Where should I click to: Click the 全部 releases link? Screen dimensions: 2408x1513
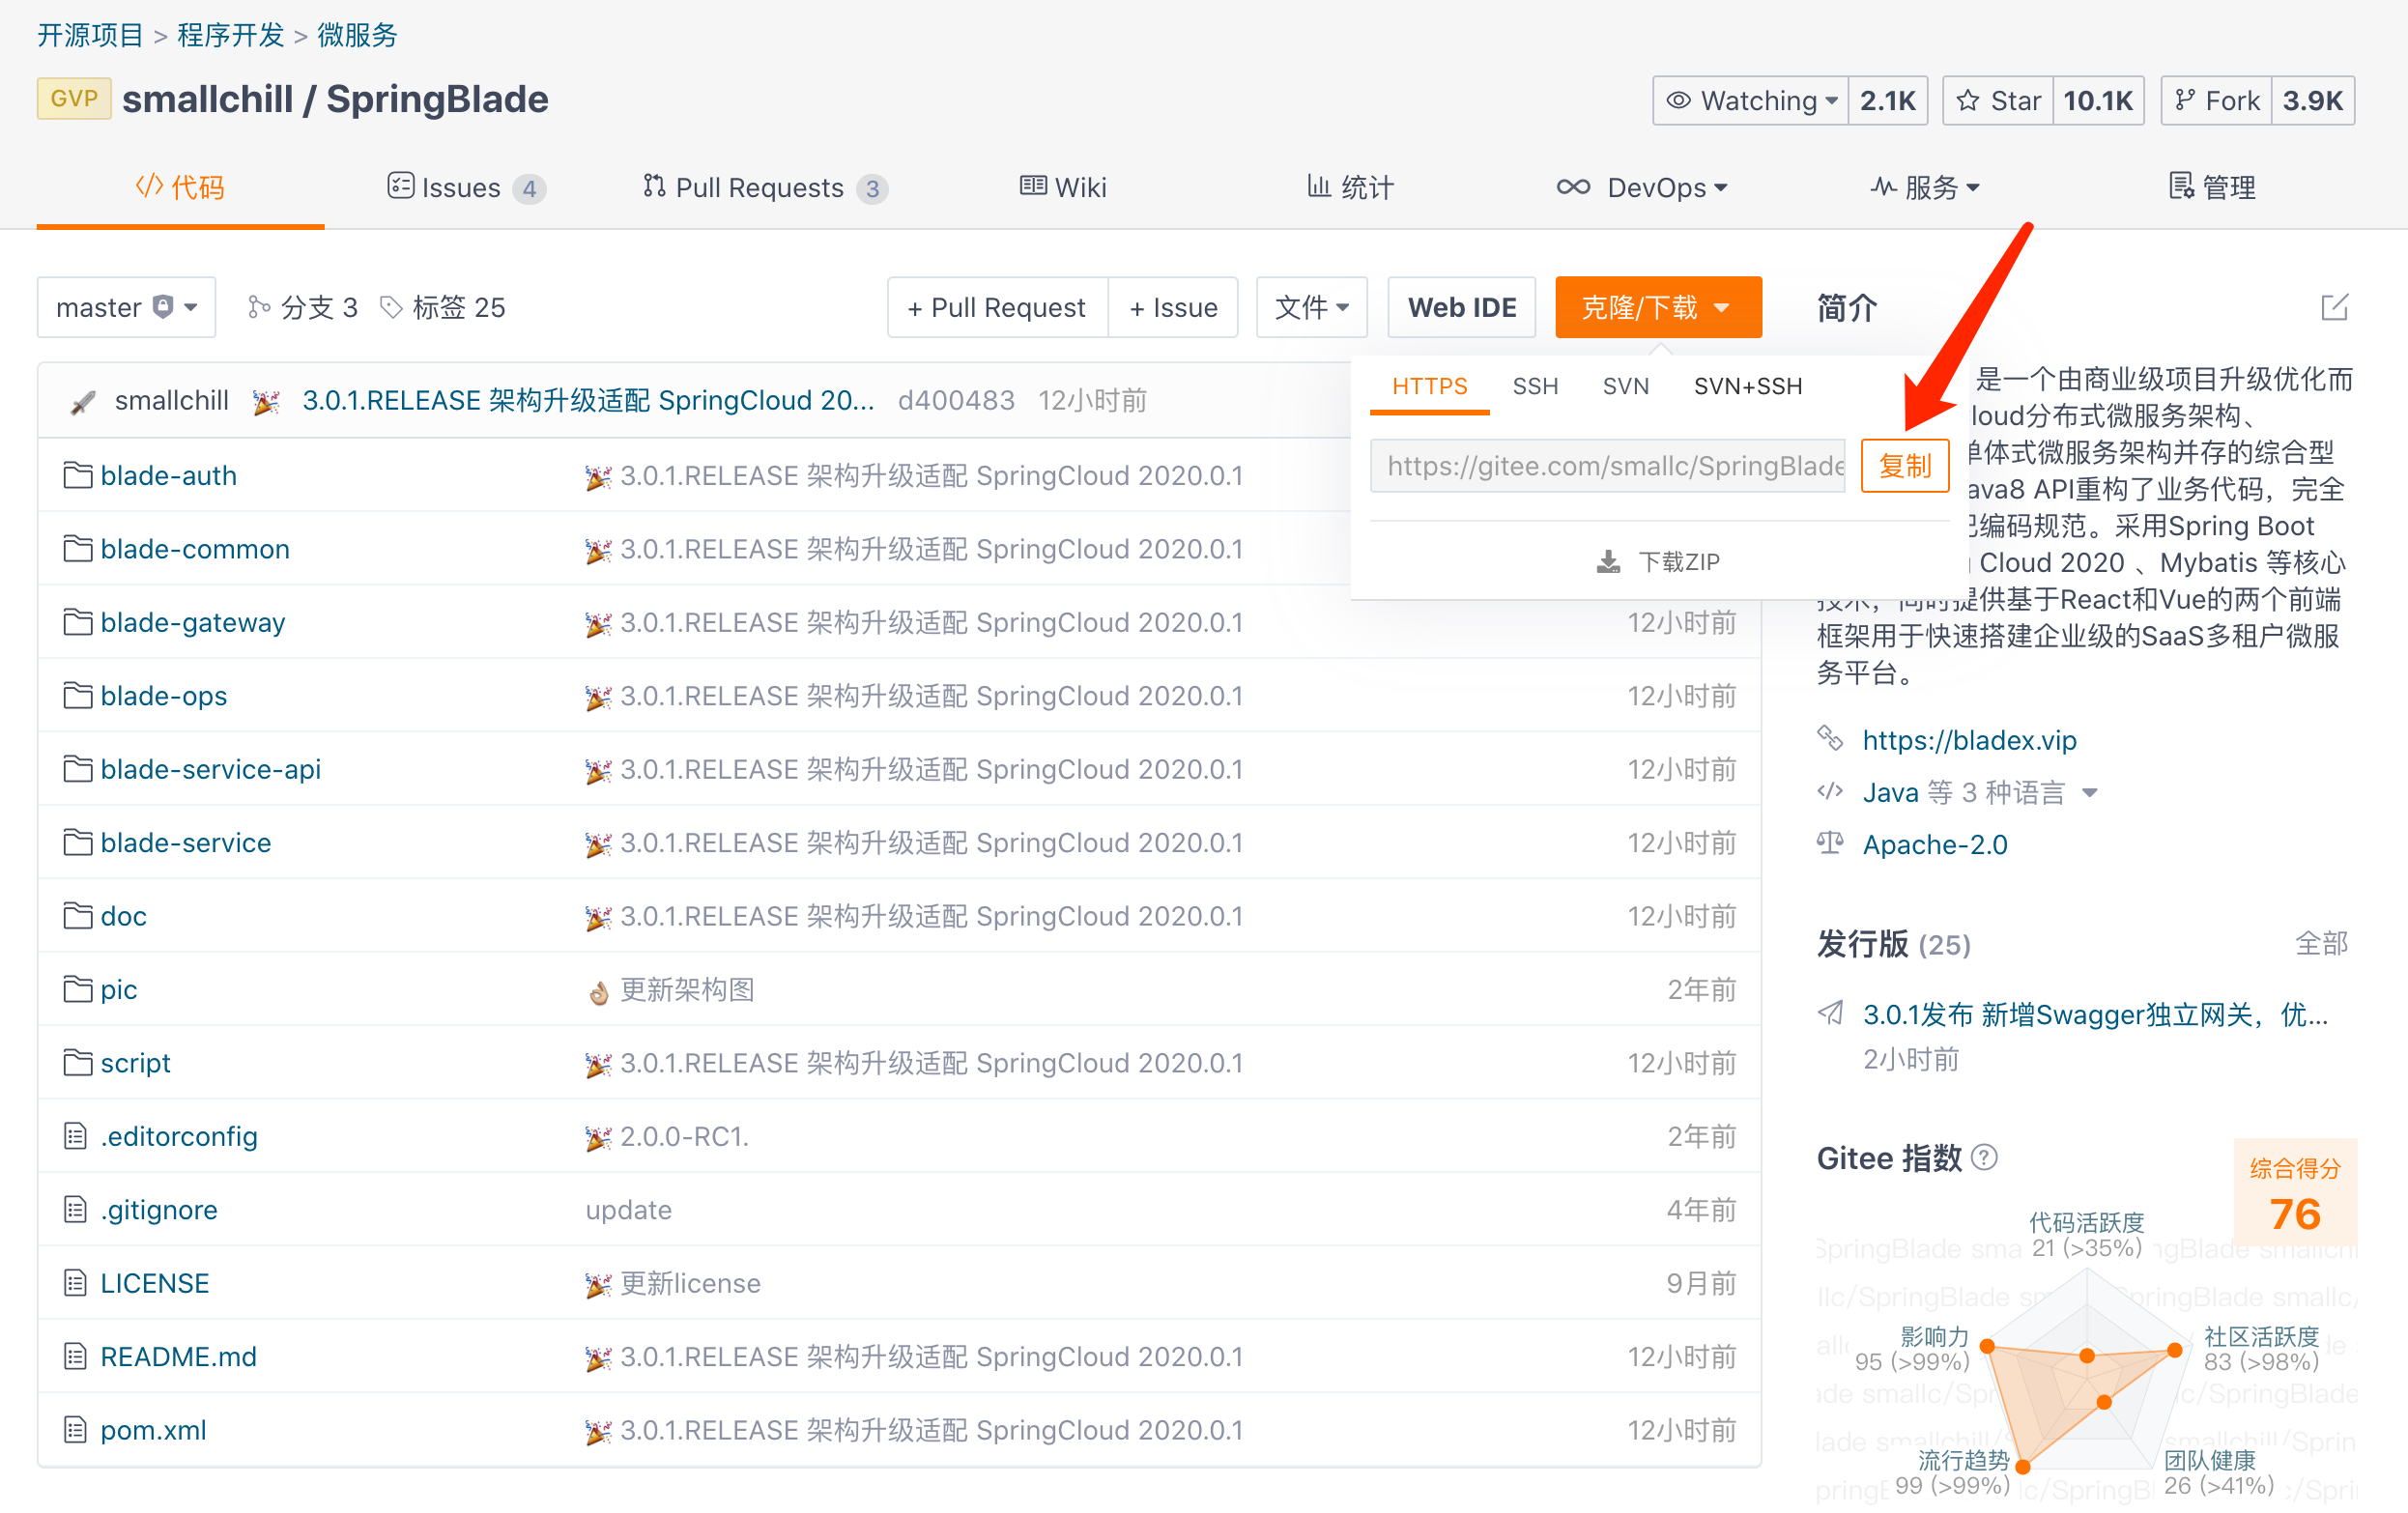click(x=2321, y=943)
